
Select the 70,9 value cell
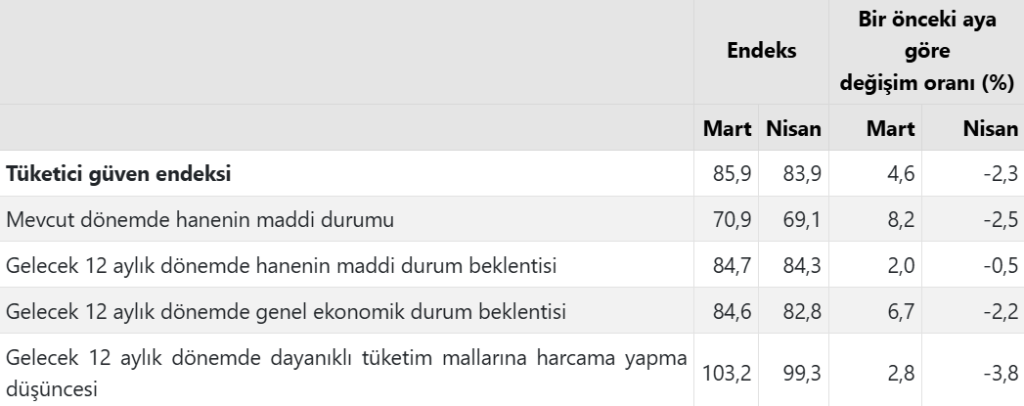click(730, 220)
